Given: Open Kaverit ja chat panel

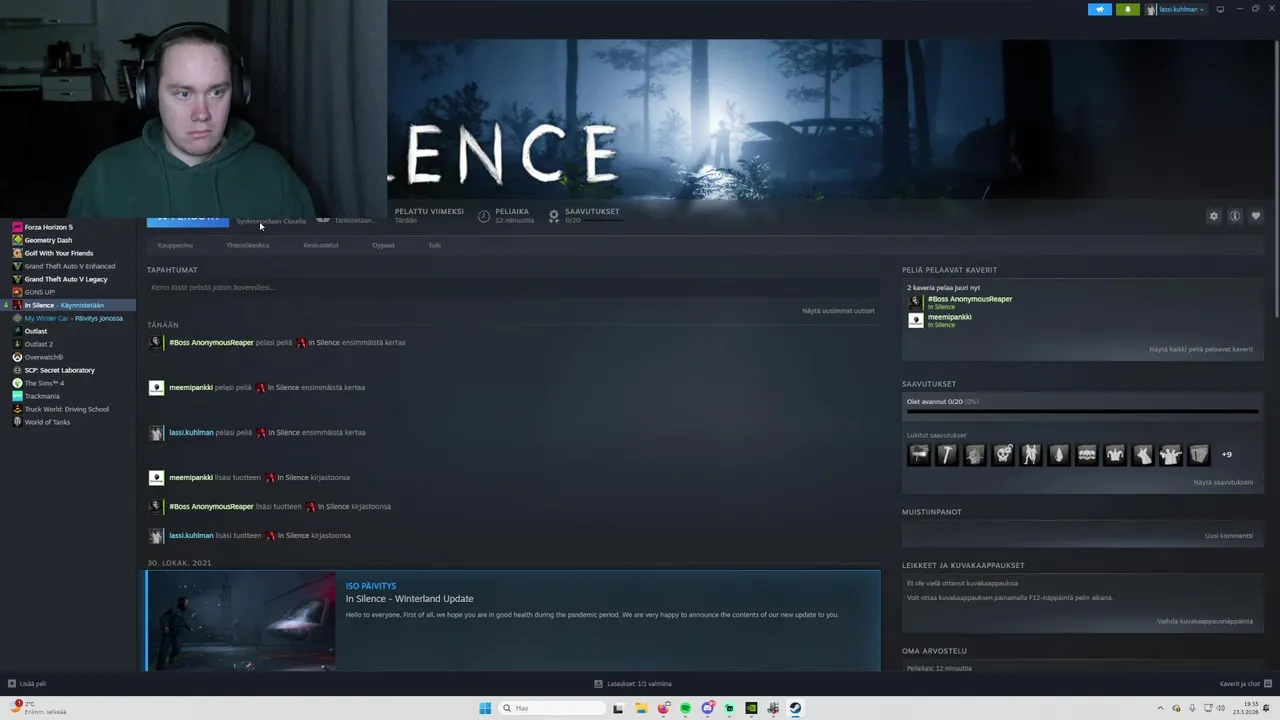Looking at the screenshot, I should [1245, 684].
